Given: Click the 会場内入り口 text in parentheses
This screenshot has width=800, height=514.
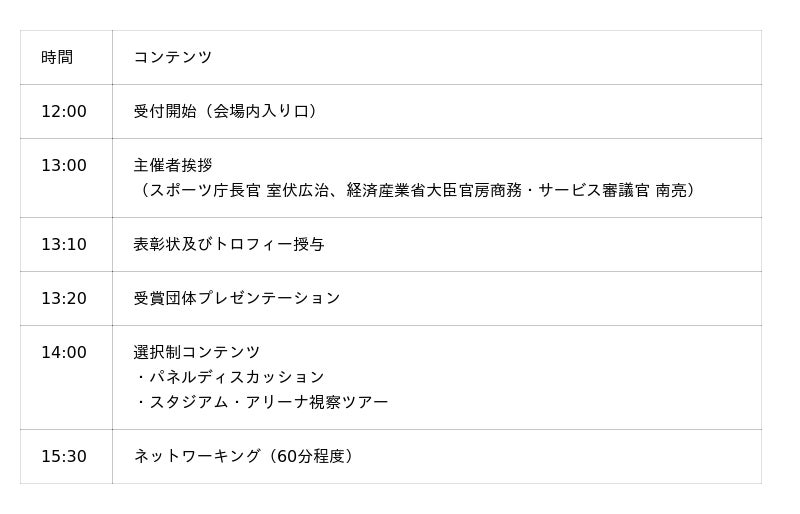Looking at the screenshot, I should tap(262, 111).
